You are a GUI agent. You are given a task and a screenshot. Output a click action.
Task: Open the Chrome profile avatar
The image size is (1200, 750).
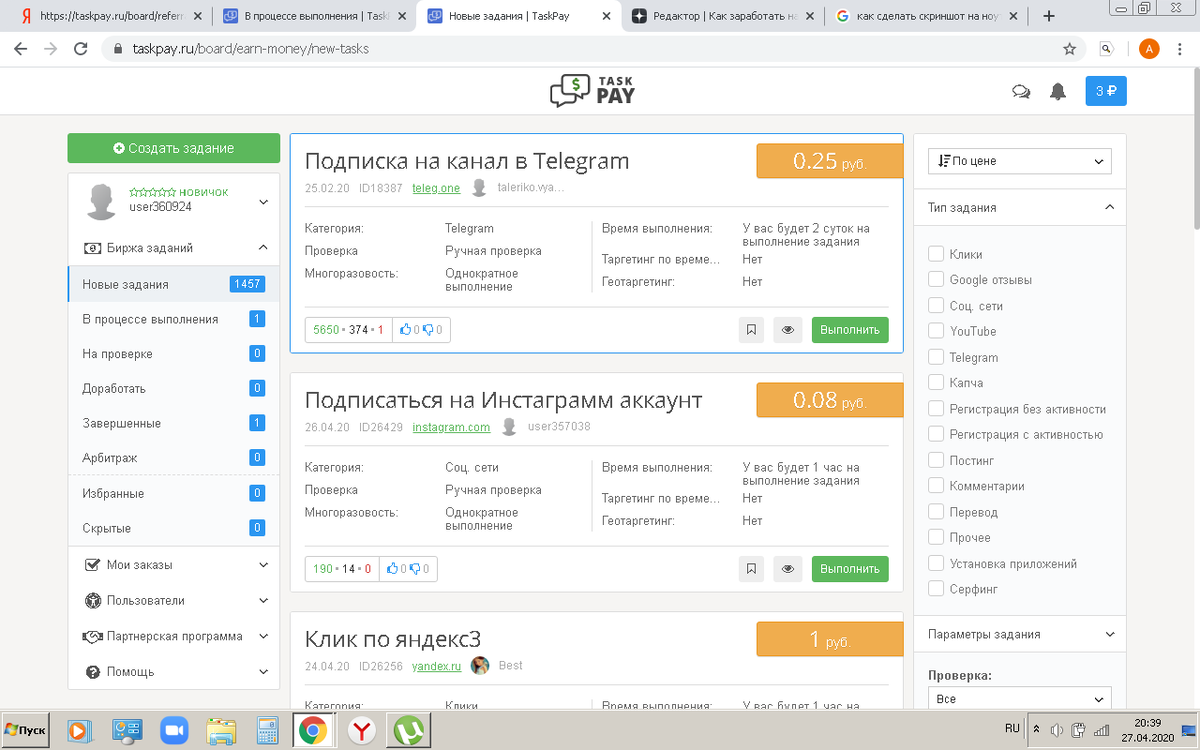pos(1149,48)
